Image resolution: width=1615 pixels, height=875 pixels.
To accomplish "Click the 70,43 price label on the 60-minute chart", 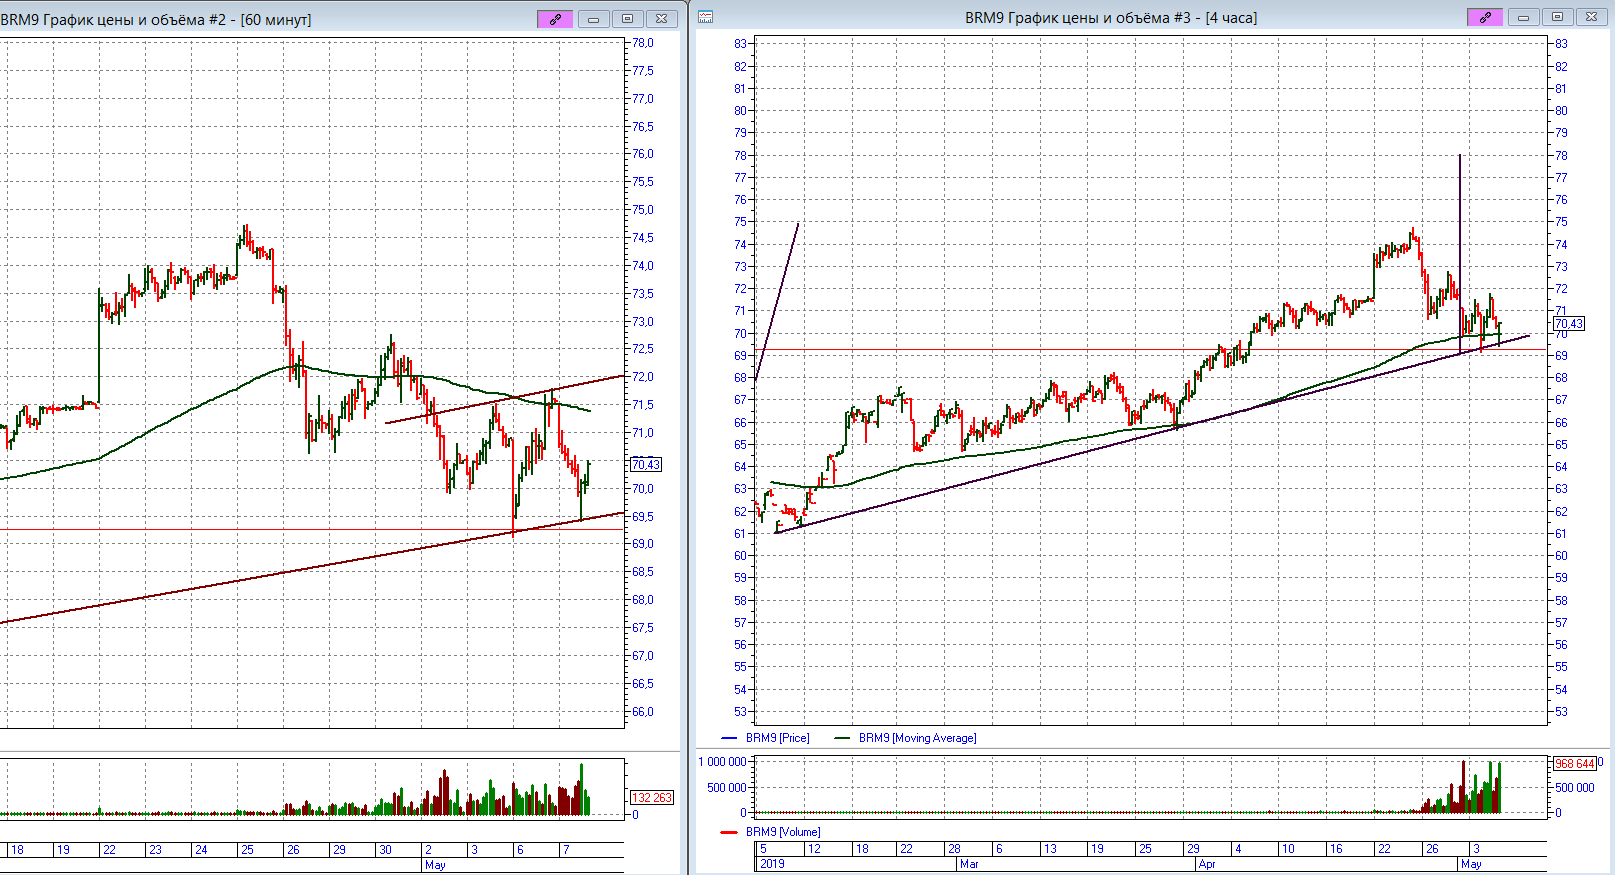I will 646,465.
